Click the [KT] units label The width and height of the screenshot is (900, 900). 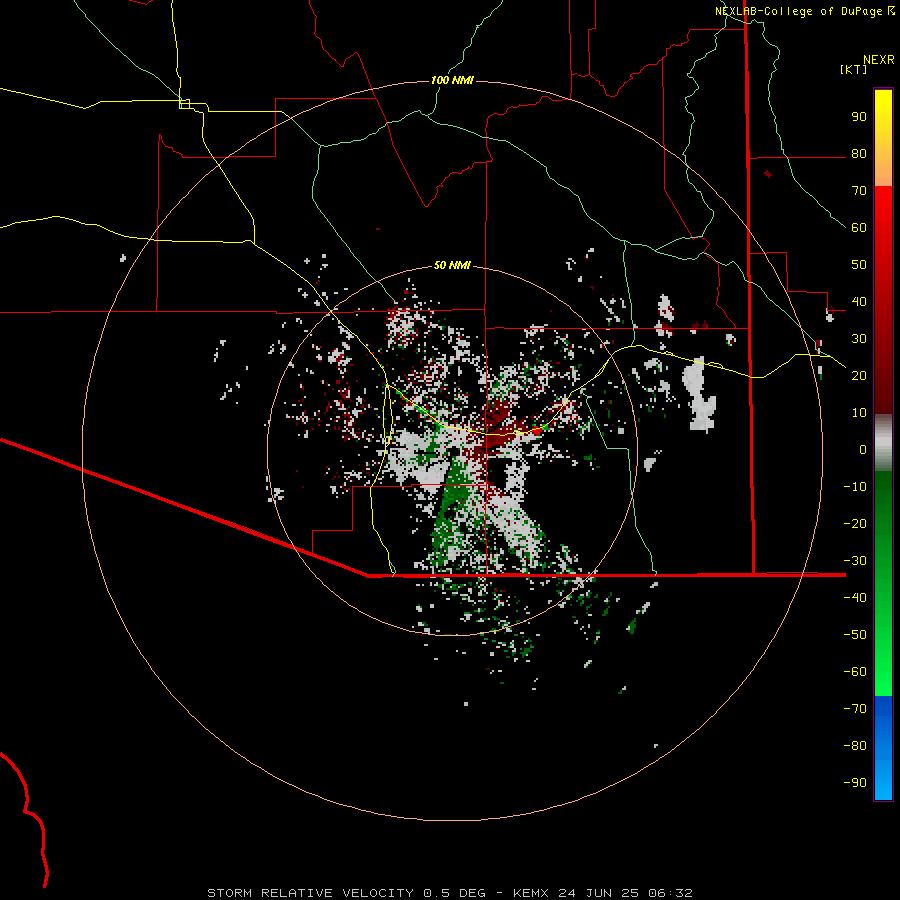coord(854,69)
